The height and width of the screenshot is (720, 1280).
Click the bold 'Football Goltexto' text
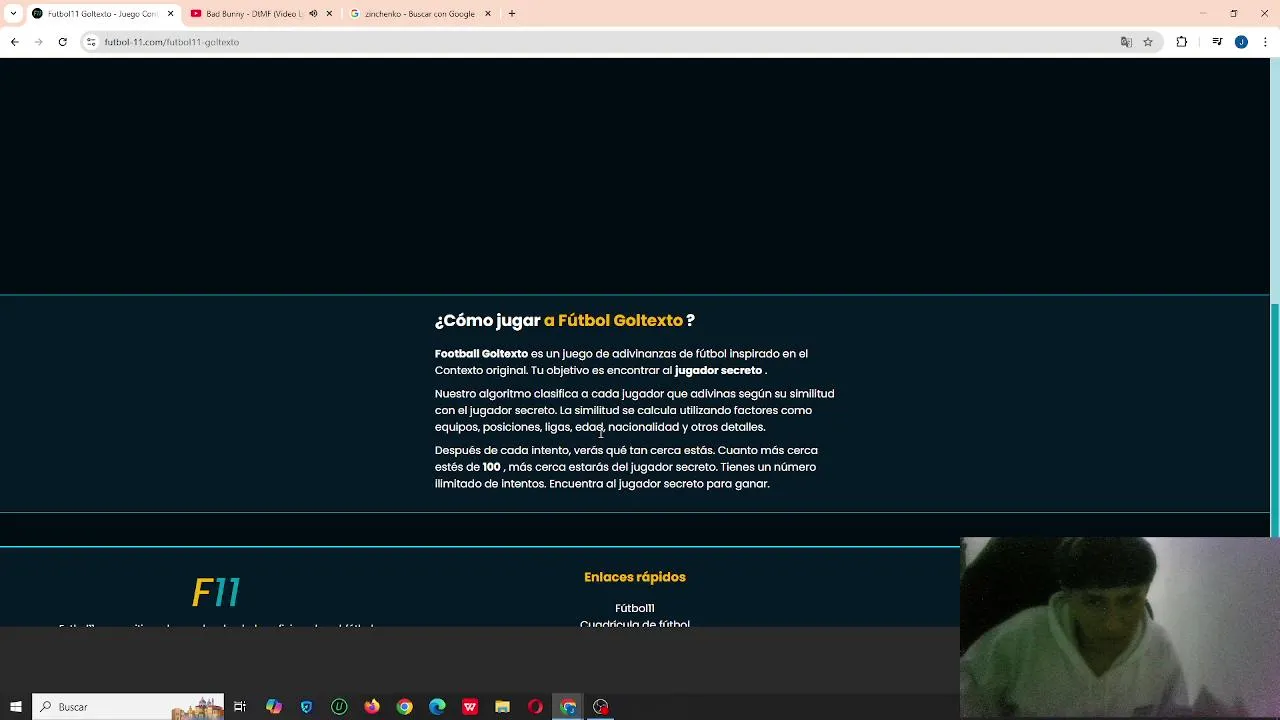[x=481, y=354]
